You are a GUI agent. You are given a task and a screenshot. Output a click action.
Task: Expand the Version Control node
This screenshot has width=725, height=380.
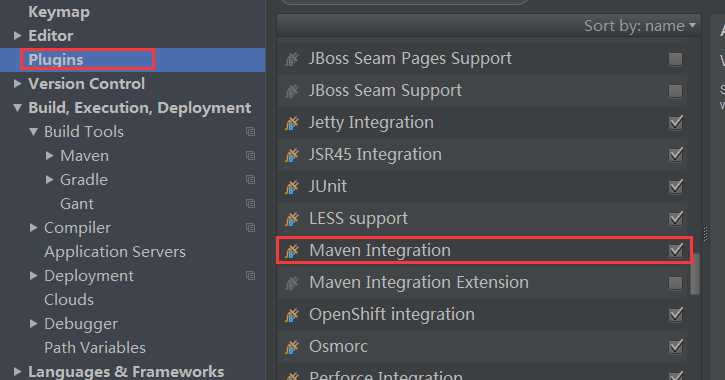pyautogui.click(x=17, y=84)
